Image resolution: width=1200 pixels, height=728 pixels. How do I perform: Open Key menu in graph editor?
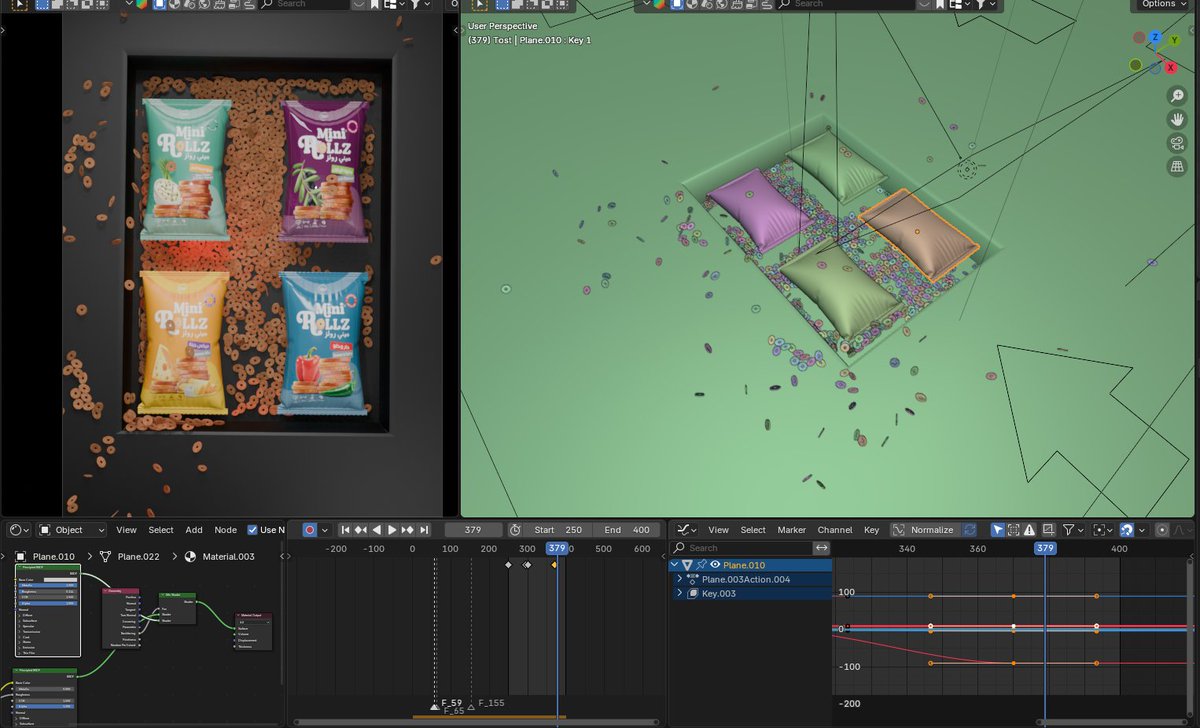point(871,530)
